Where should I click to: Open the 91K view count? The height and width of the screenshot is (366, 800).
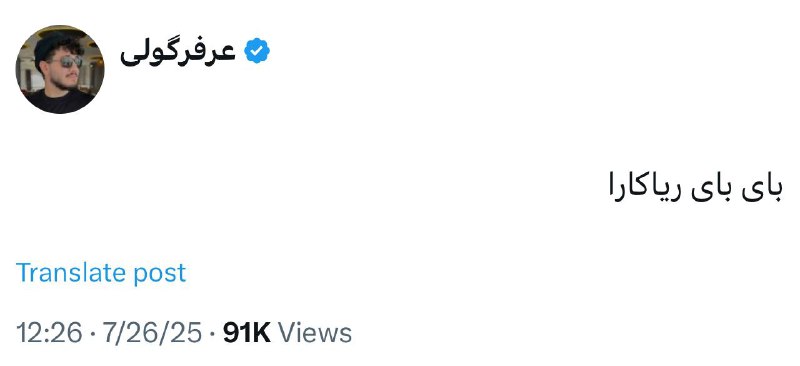coord(247,333)
